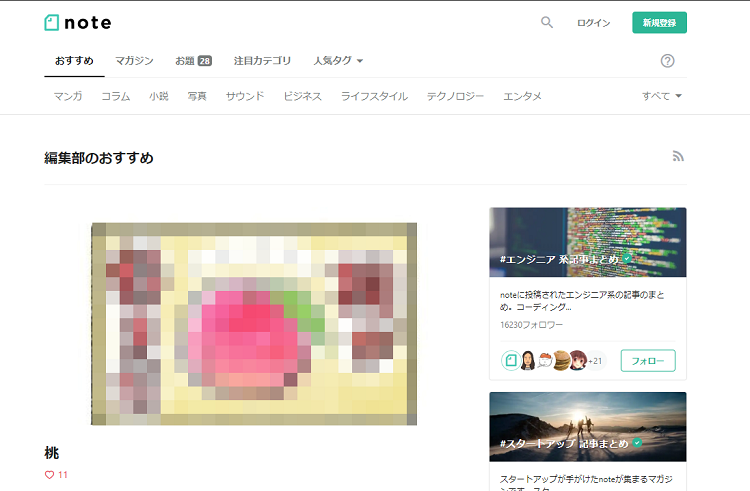The width and height of the screenshot is (750, 491).
Task: Click the note logo
Action: (78, 22)
